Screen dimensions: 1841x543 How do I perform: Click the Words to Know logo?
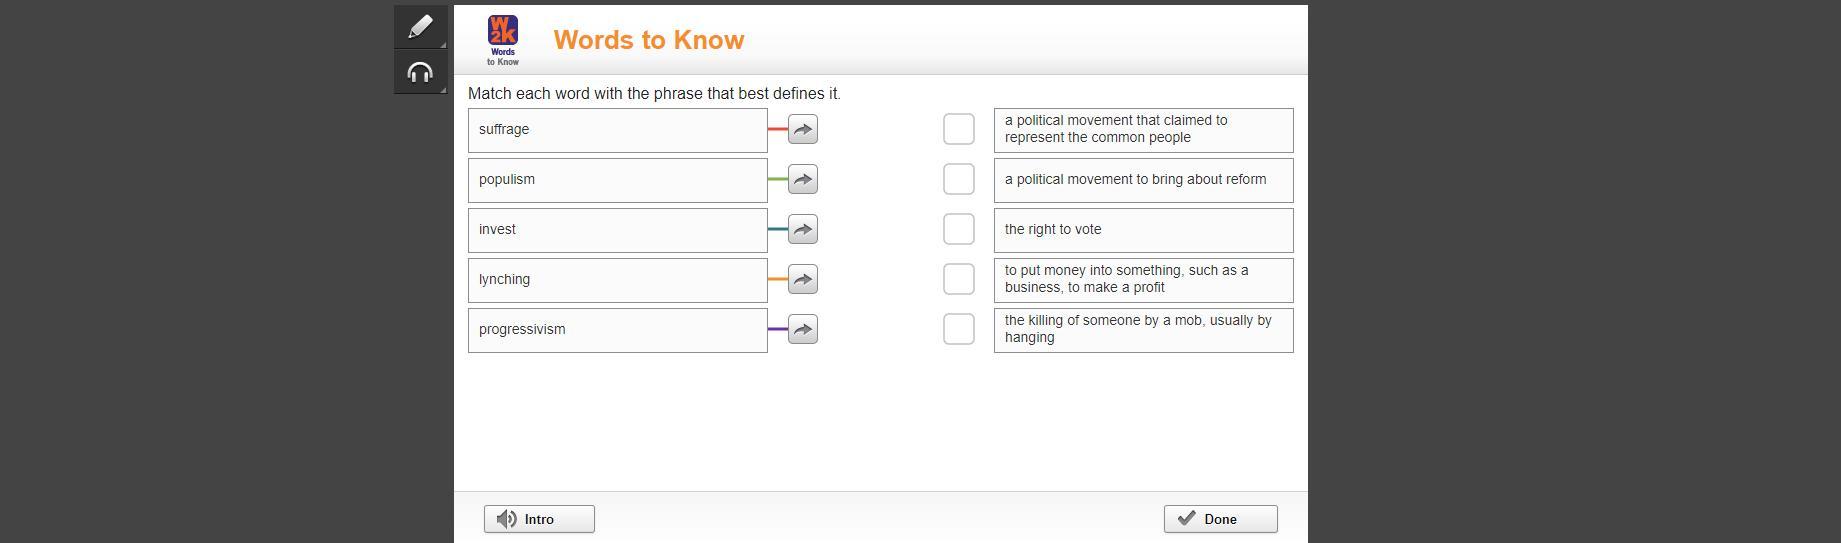pyautogui.click(x=502, y=40)
